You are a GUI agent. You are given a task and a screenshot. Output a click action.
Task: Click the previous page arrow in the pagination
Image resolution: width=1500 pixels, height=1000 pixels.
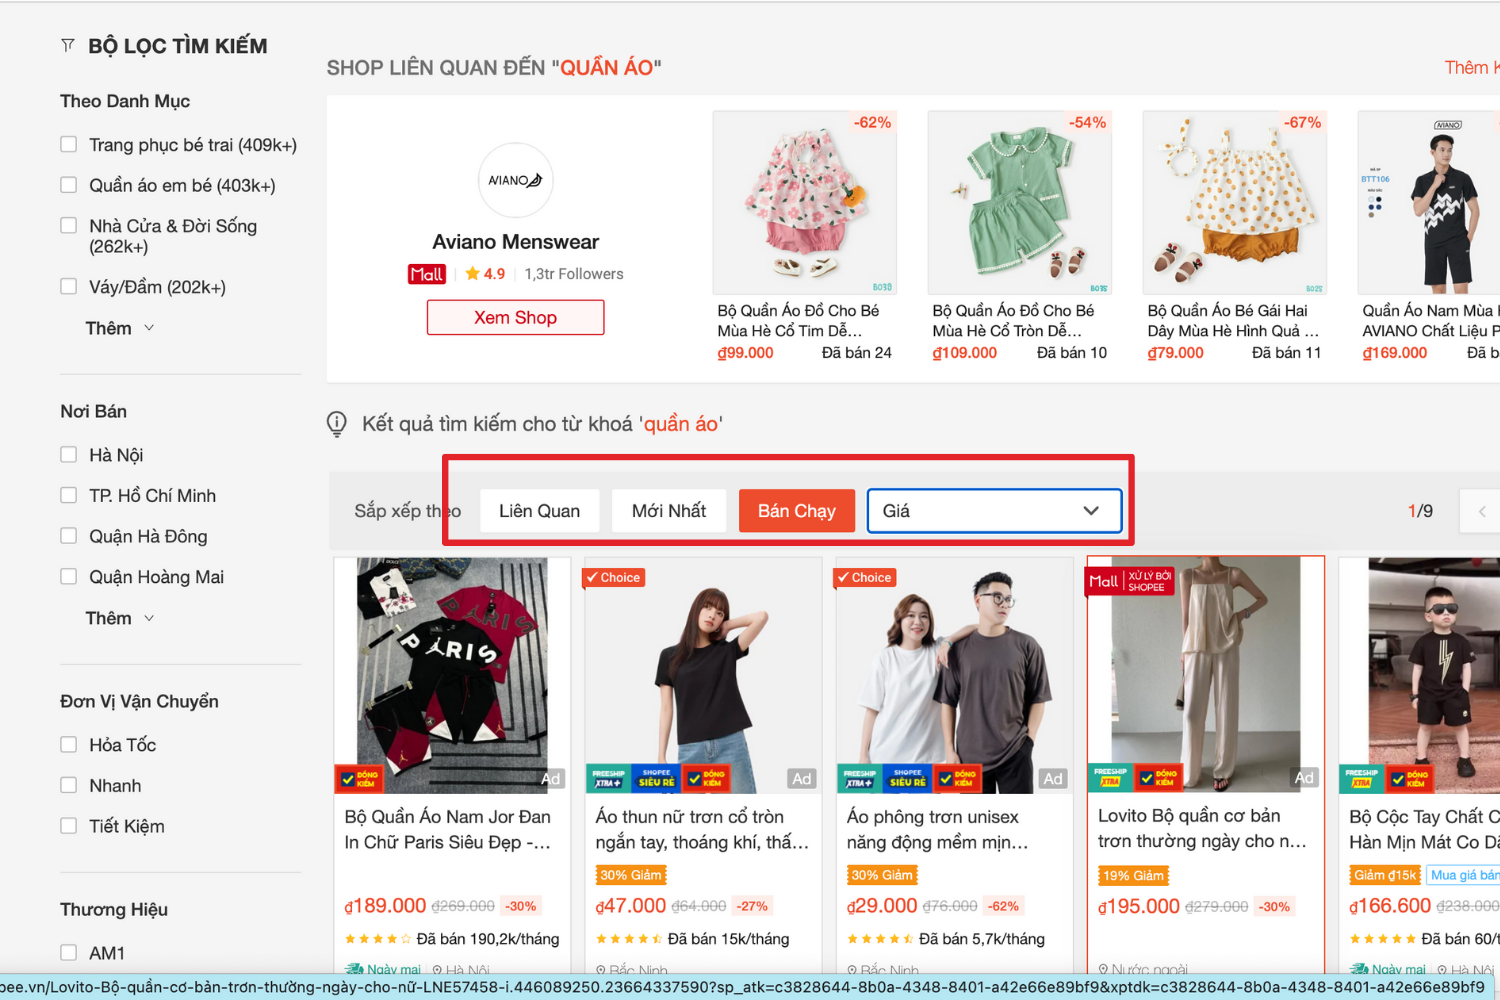tap(1481, 511)
